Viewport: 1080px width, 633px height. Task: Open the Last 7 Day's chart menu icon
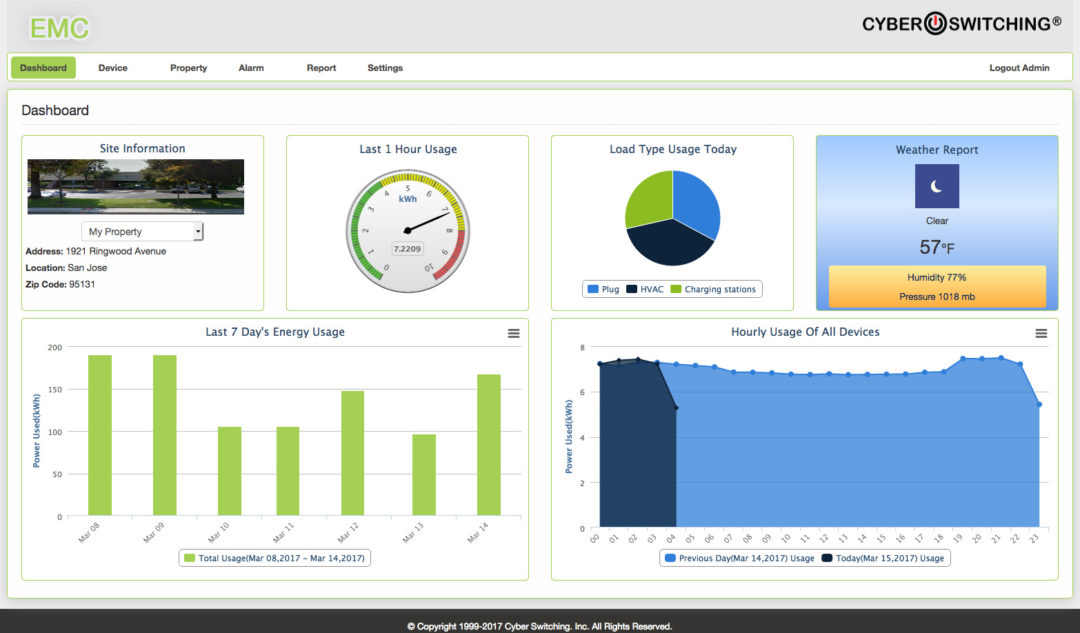[514, 333]
